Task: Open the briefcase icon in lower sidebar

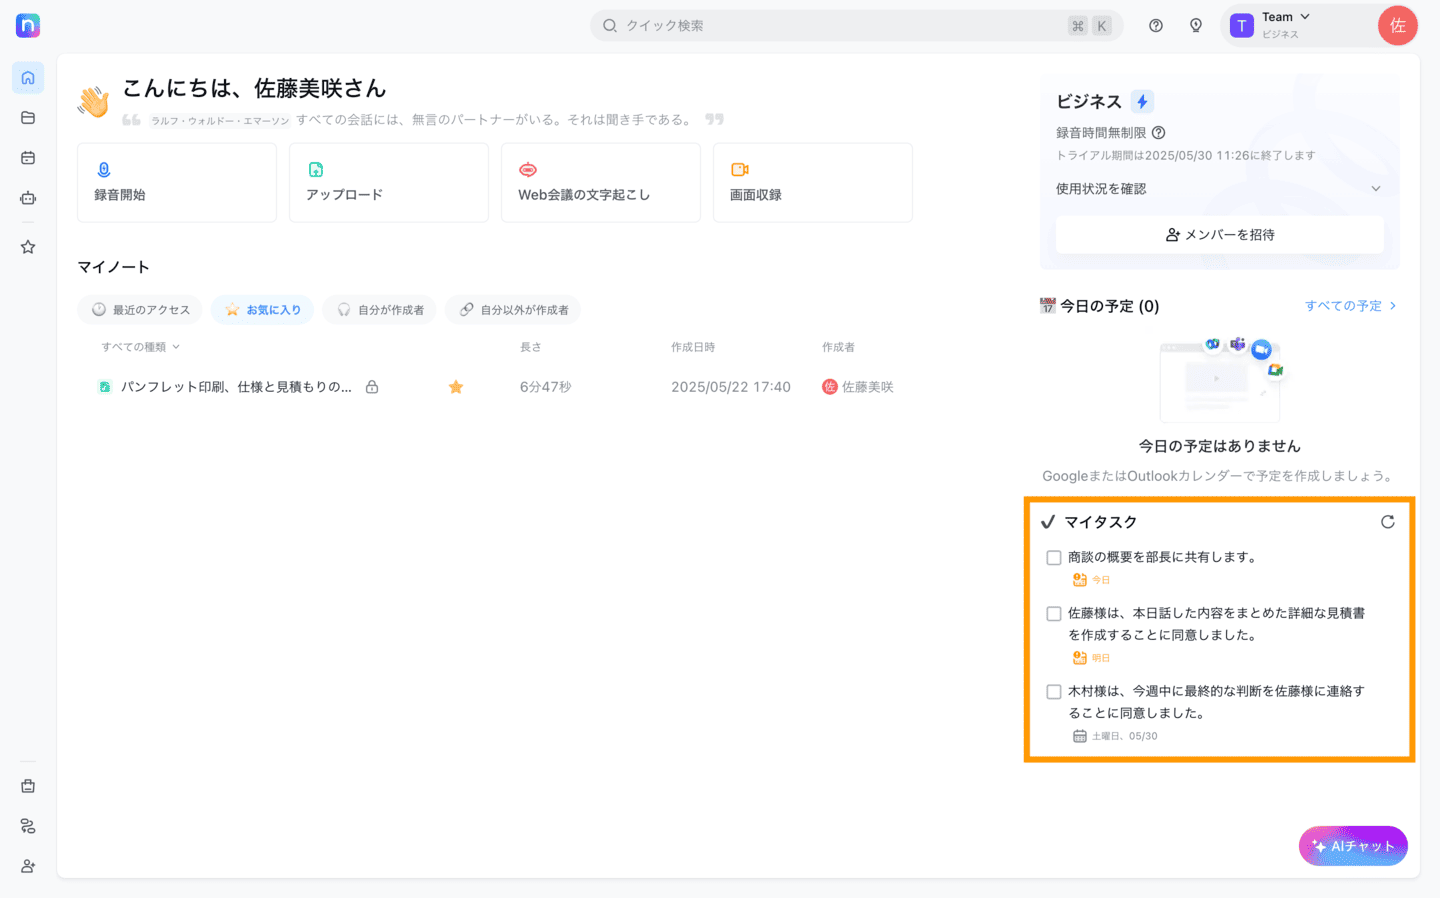Action: coord(28,786)
